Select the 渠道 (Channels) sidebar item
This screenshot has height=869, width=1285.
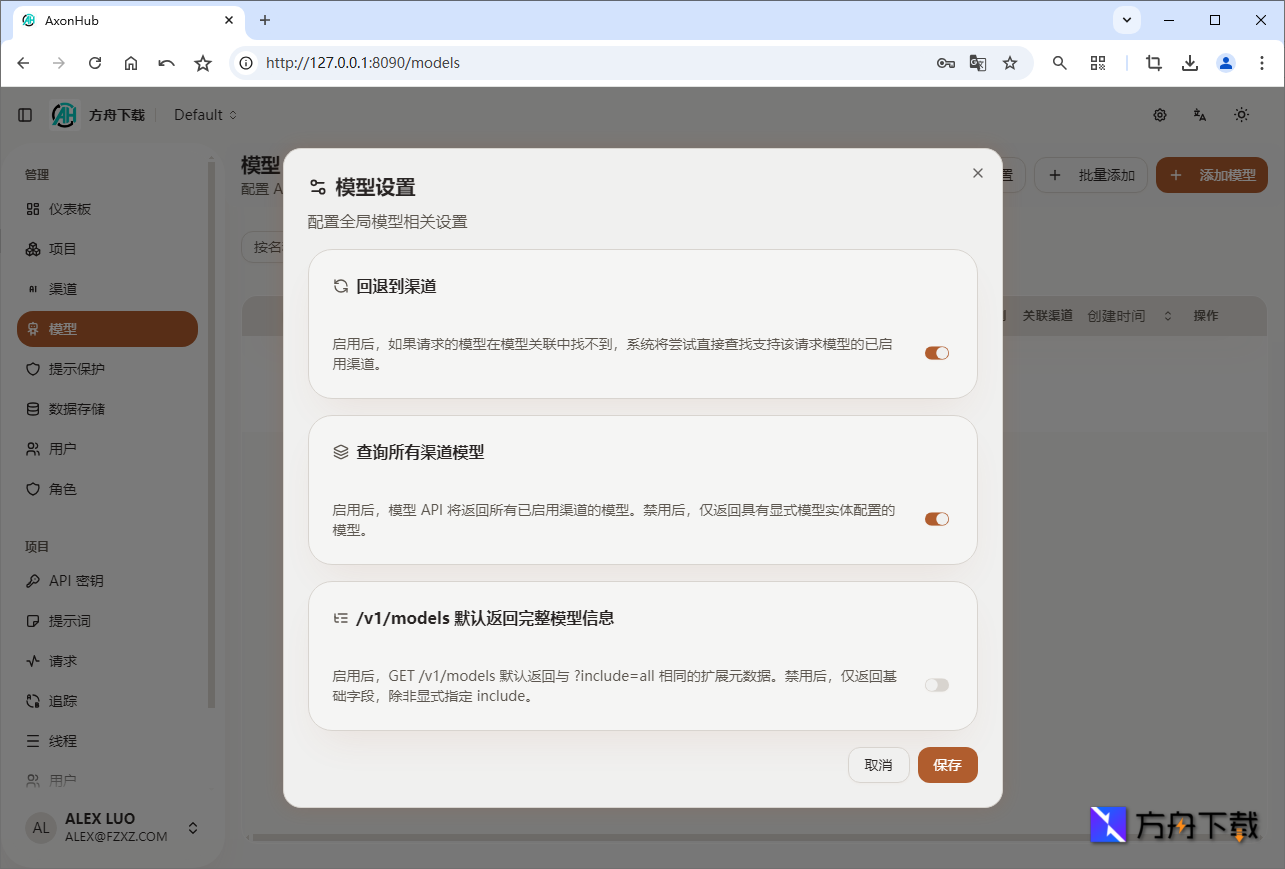[x=62, y=288]
